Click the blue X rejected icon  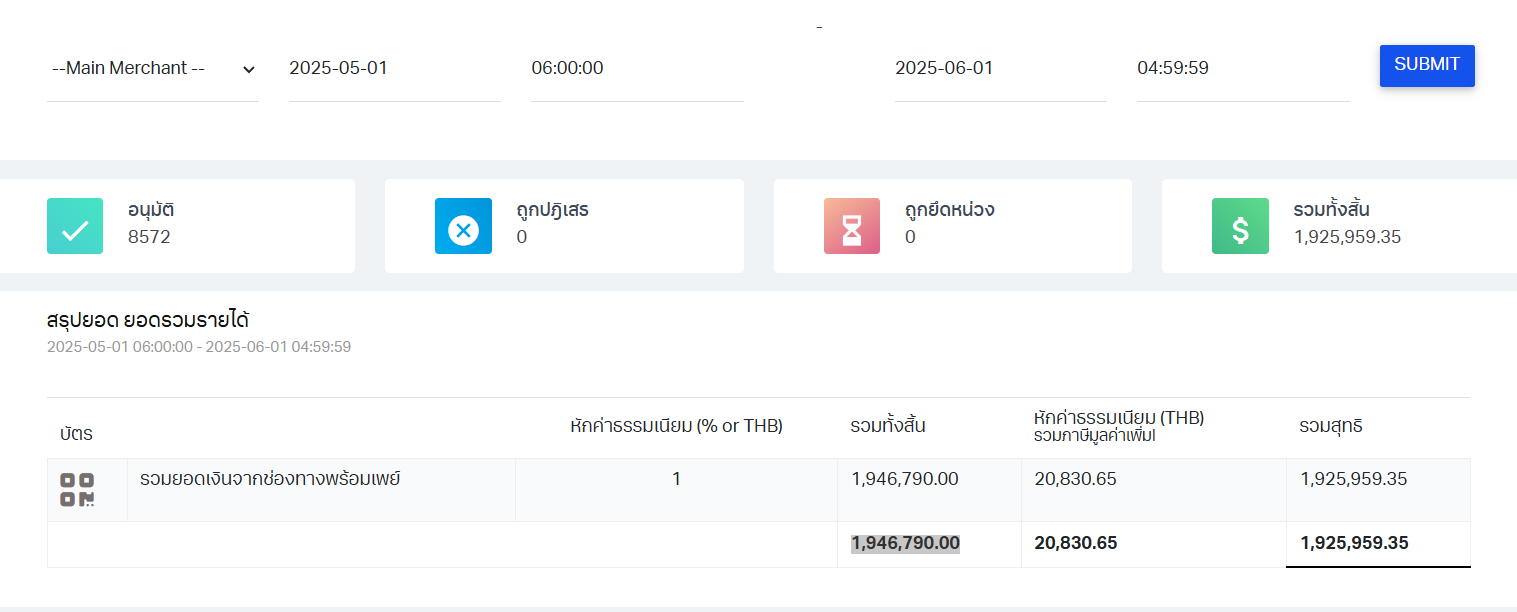coord(463,226)
